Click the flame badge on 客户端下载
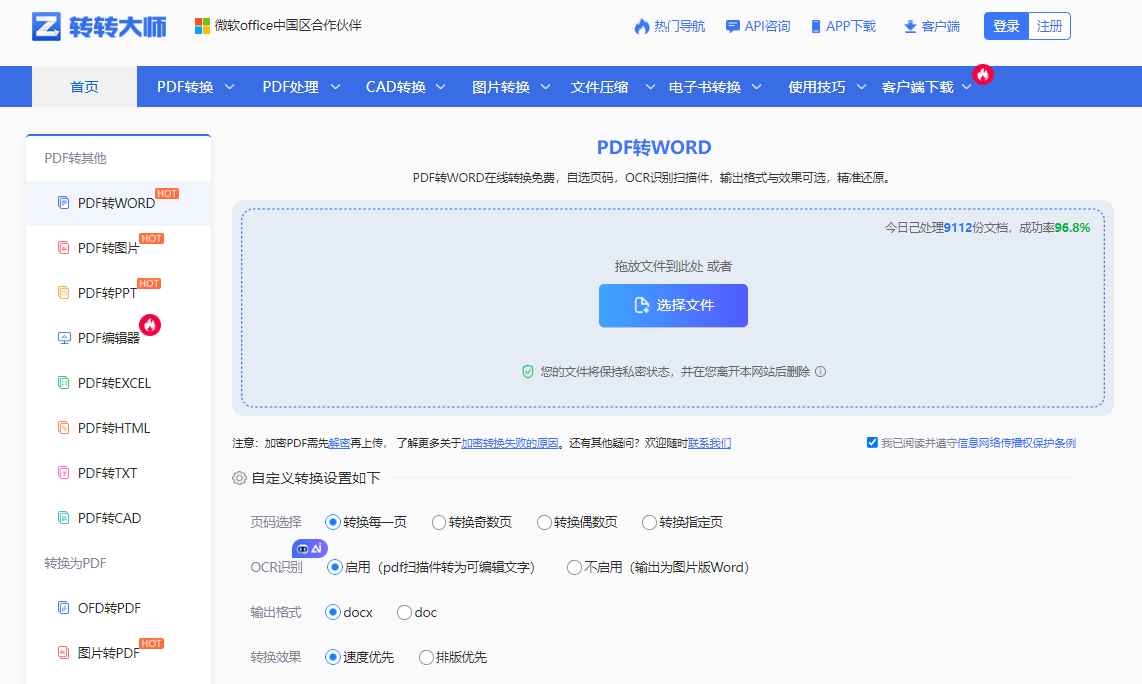This screenshot has height=684, width=1142. point(982,74)
